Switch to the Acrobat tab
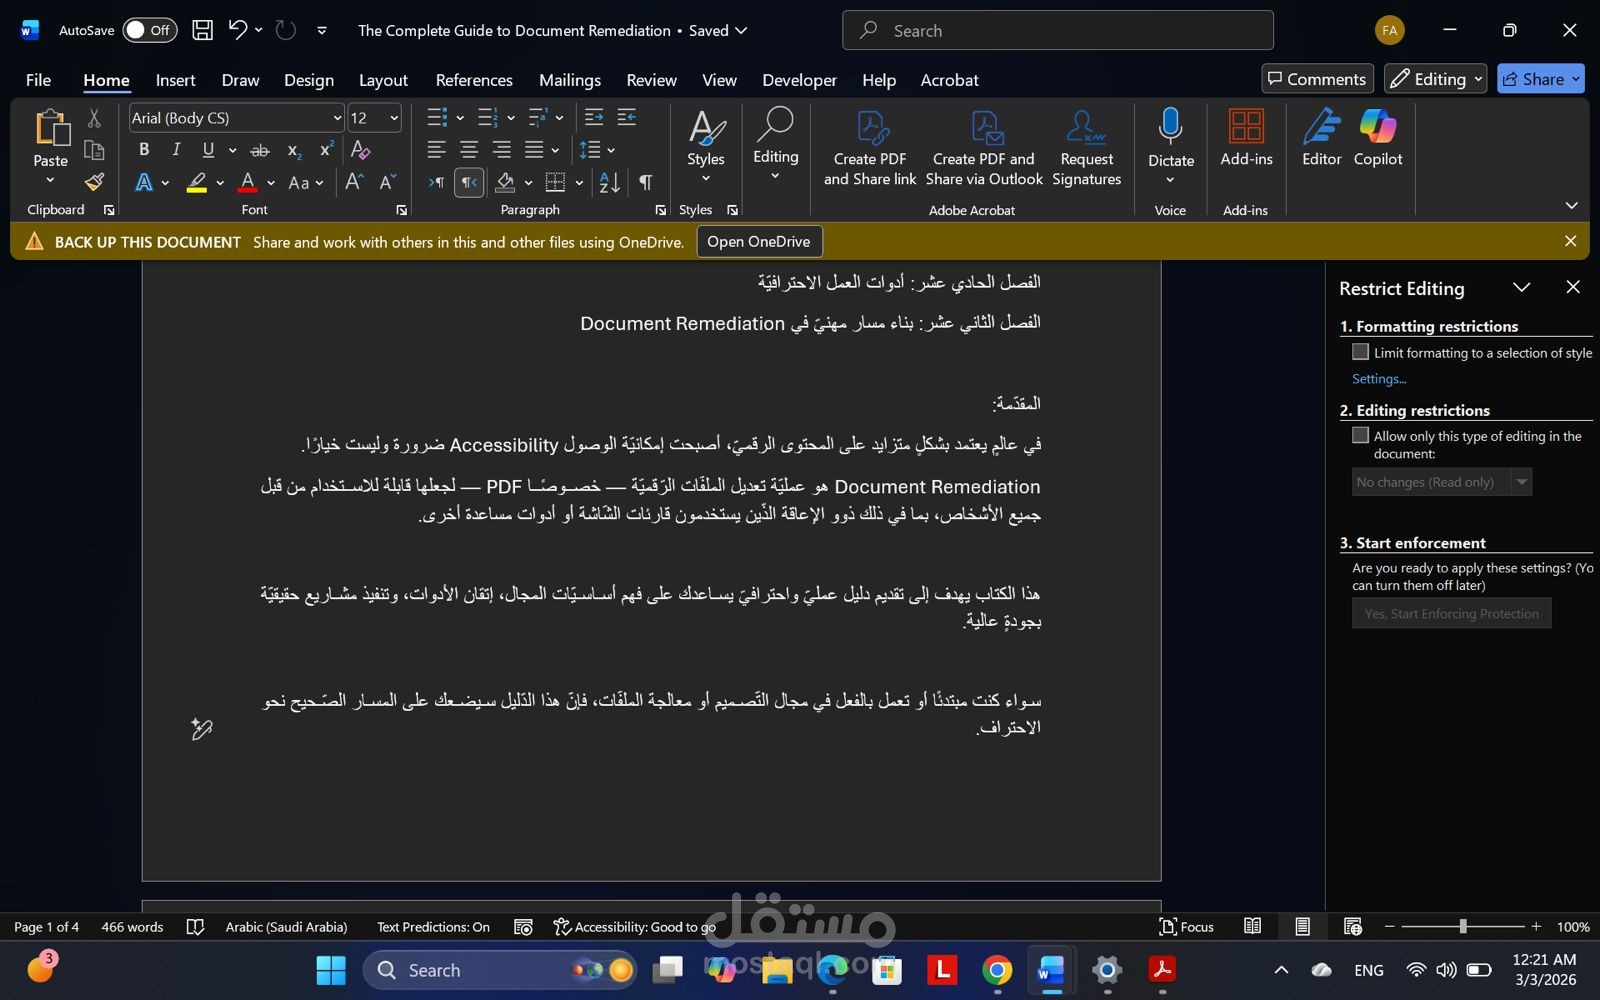The image size is (1600, 1000). [949, 80]
